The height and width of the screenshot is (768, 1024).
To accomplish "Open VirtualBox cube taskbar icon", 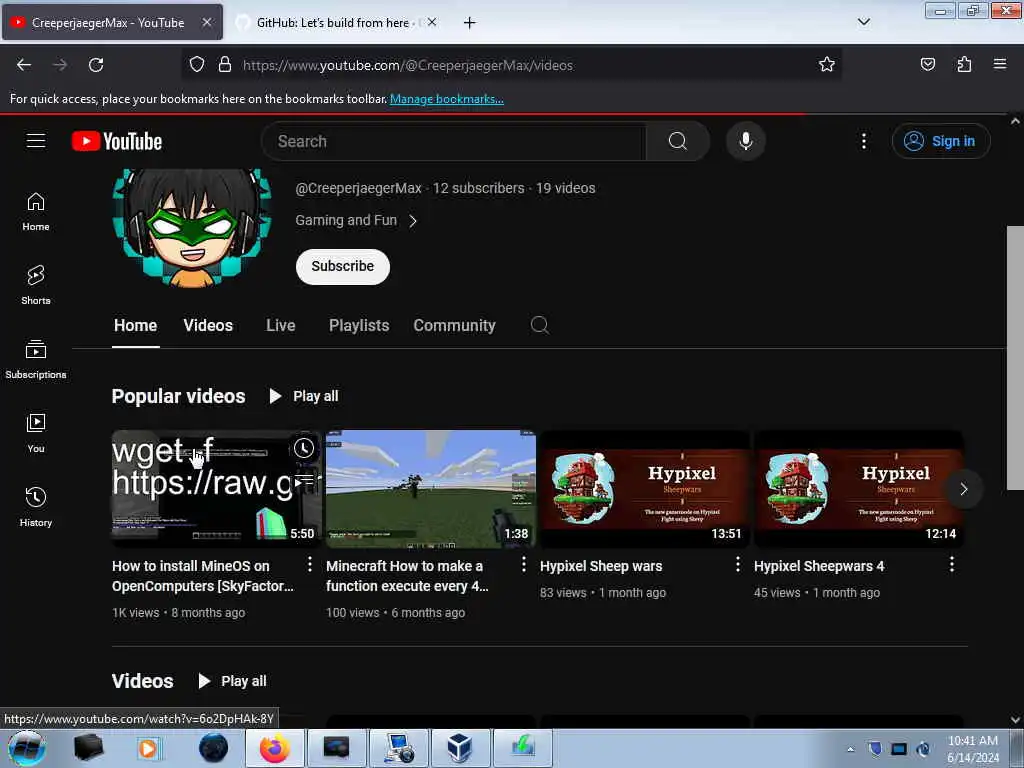I will 459,748.
